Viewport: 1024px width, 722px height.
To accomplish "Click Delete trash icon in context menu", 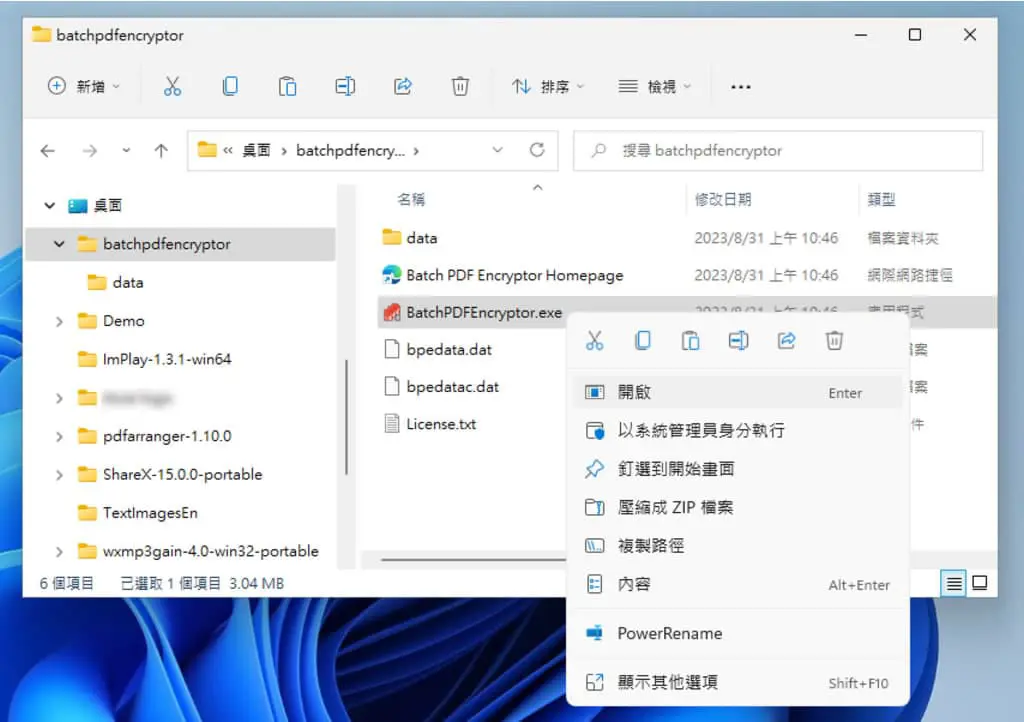I will [834, 341].
